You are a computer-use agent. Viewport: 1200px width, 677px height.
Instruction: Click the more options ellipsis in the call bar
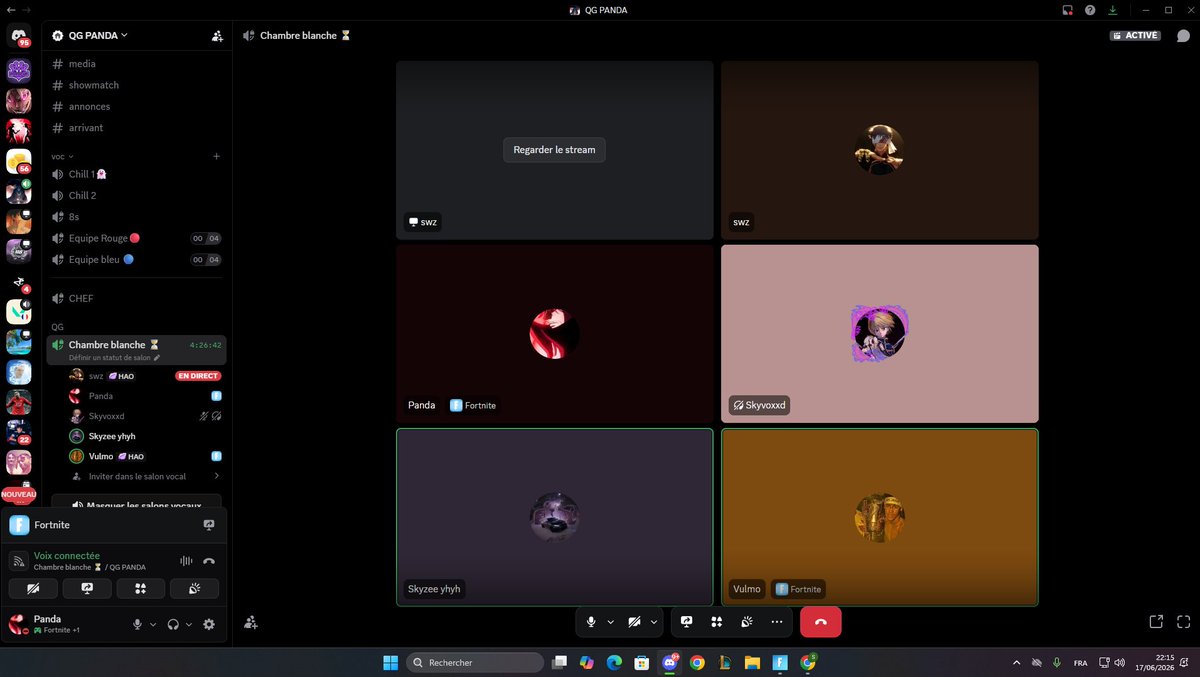pos(776,622)
